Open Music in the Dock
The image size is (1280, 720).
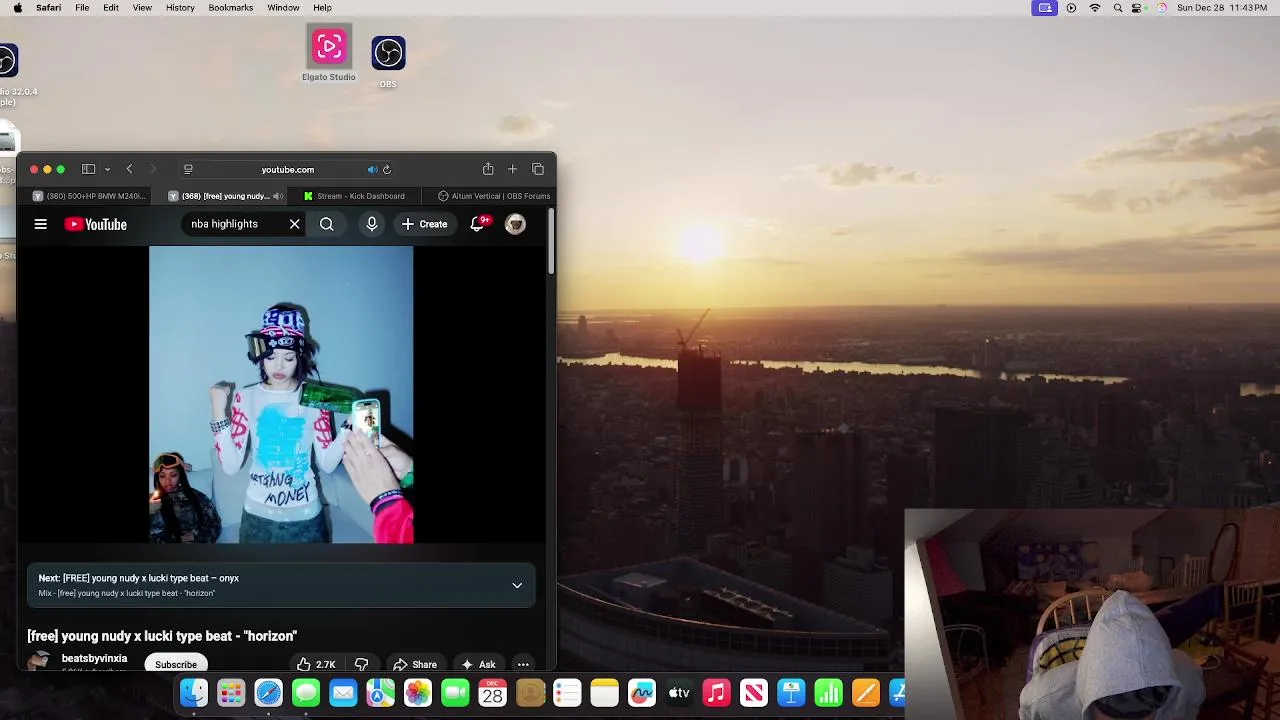coord(716,693)
